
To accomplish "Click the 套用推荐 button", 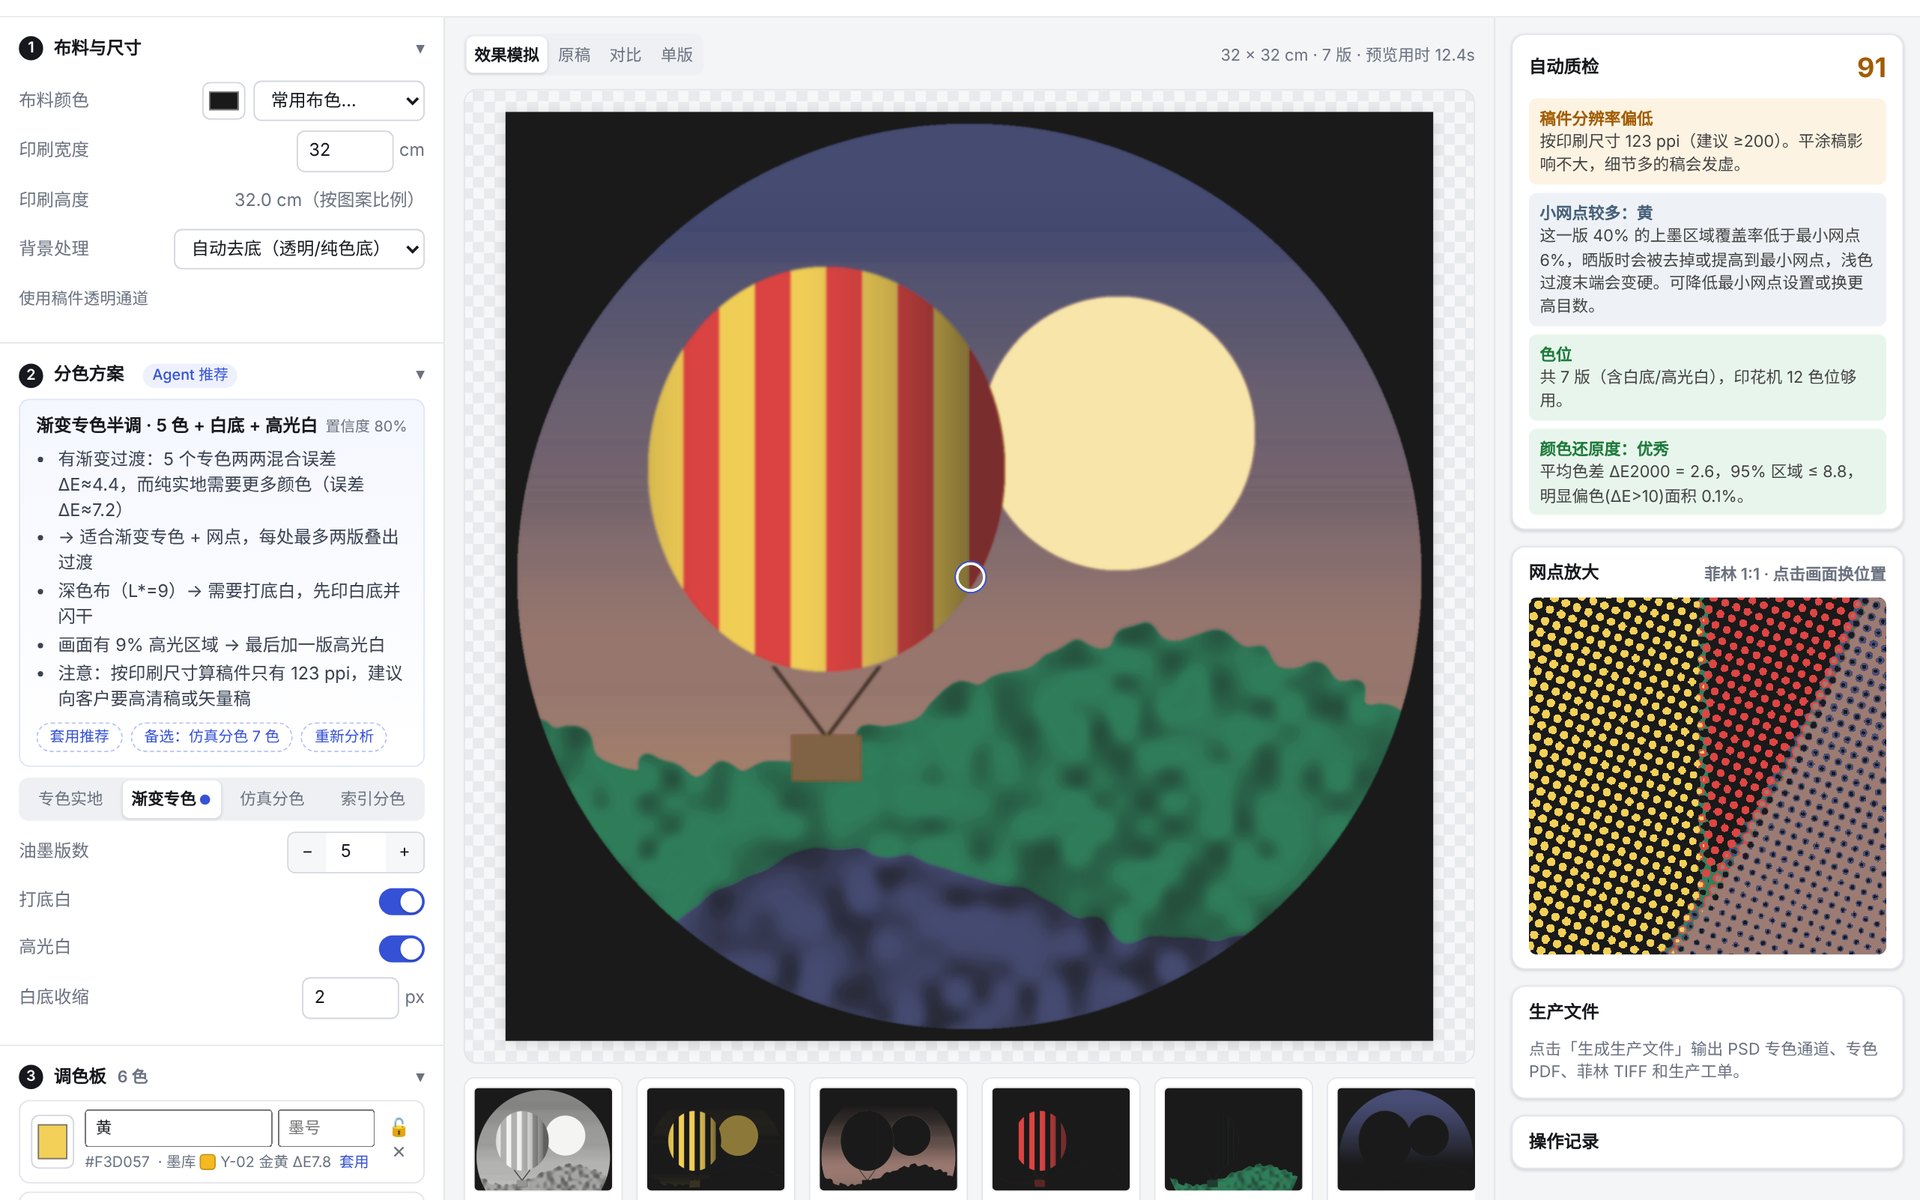I will coord(79,736).
